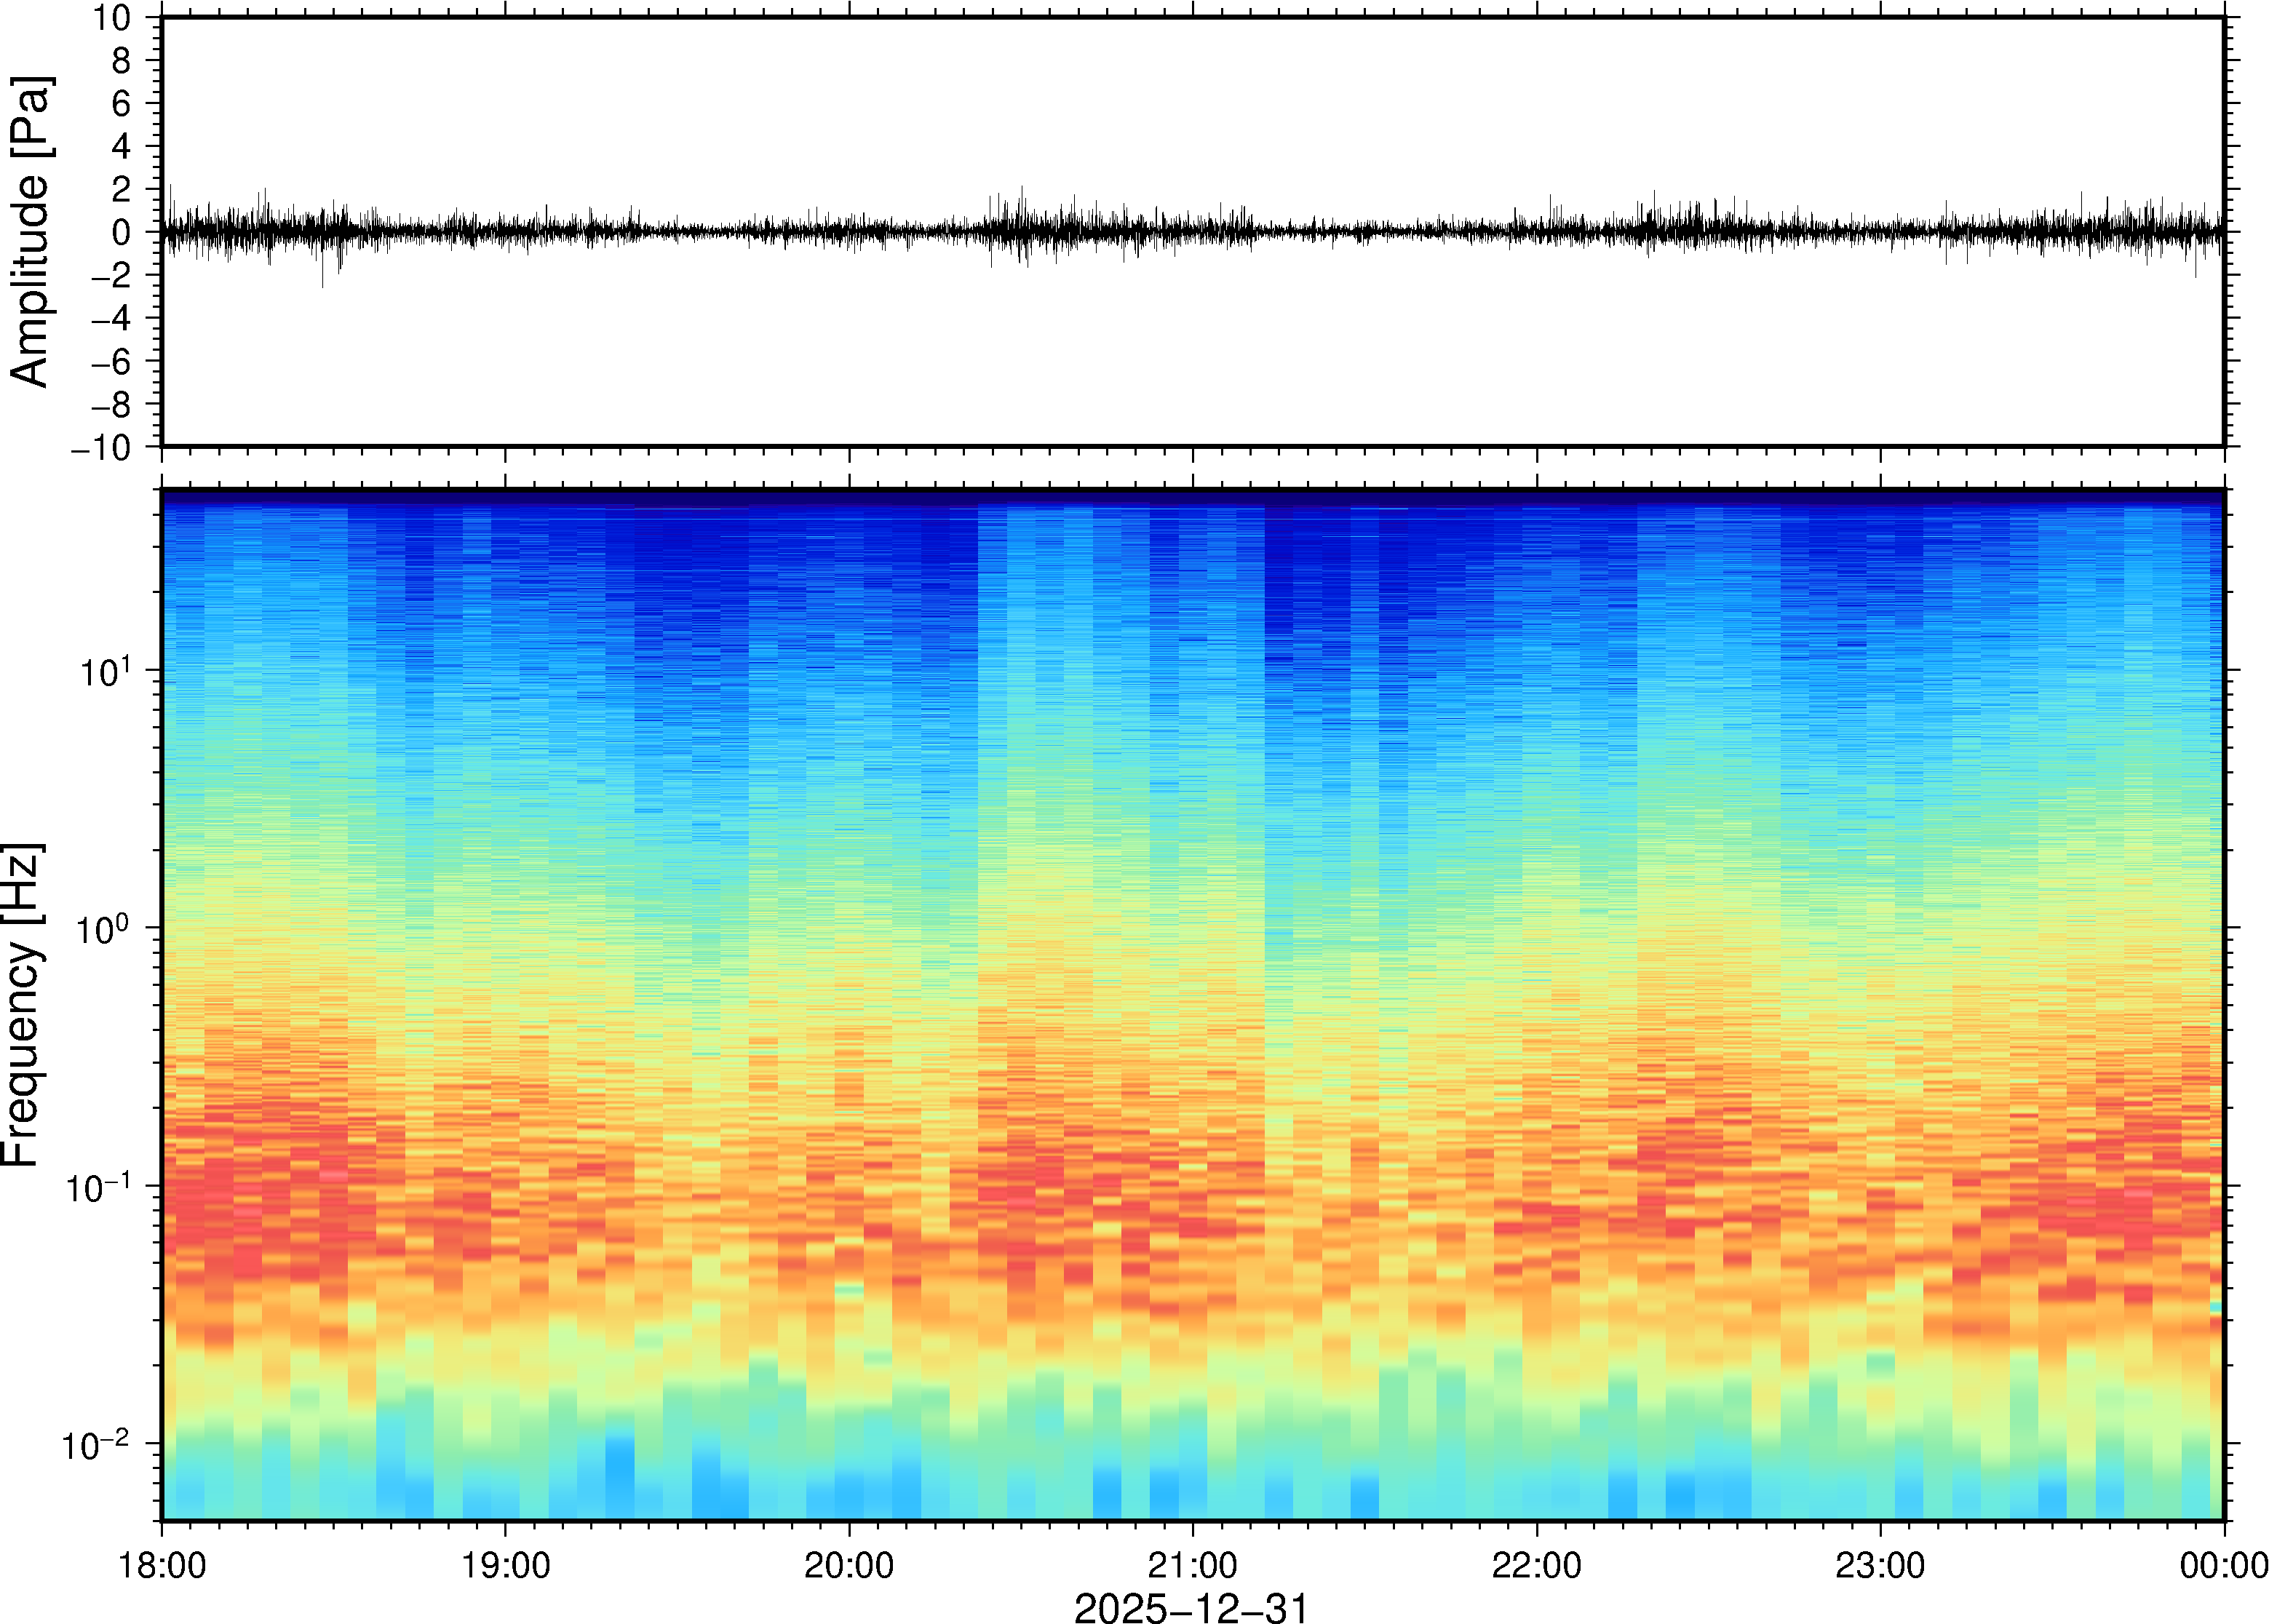
Task: Select the 2025-12-31 date label
Action: point(1190,1607)
